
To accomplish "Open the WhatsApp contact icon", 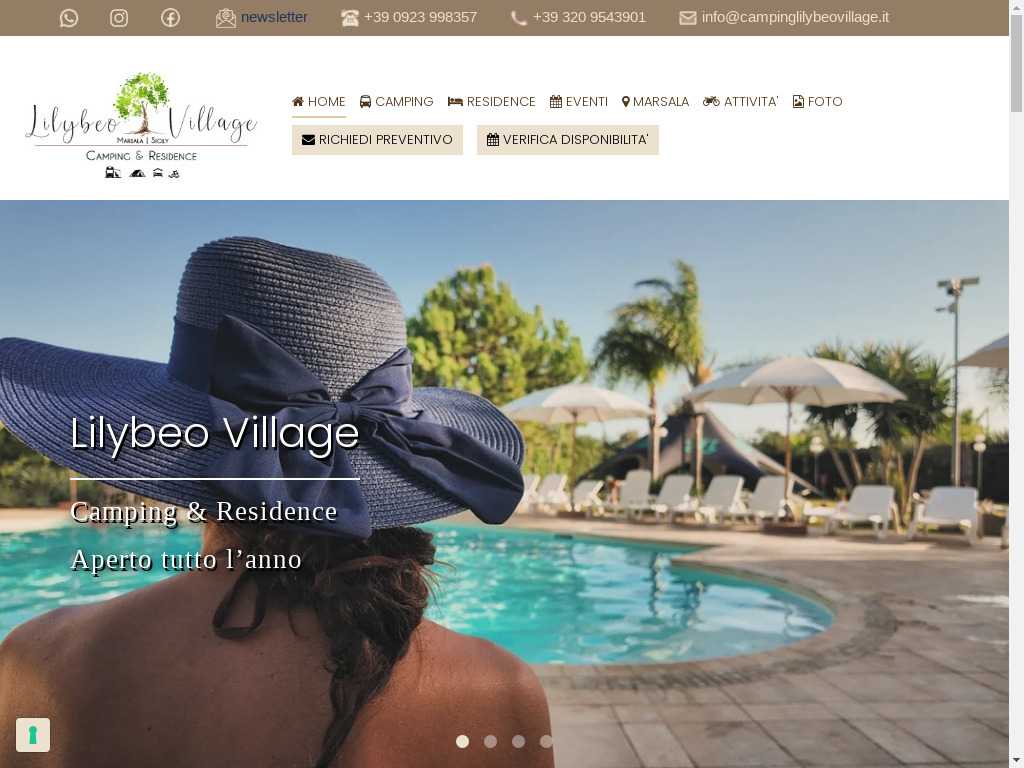I will pos(69,18).
